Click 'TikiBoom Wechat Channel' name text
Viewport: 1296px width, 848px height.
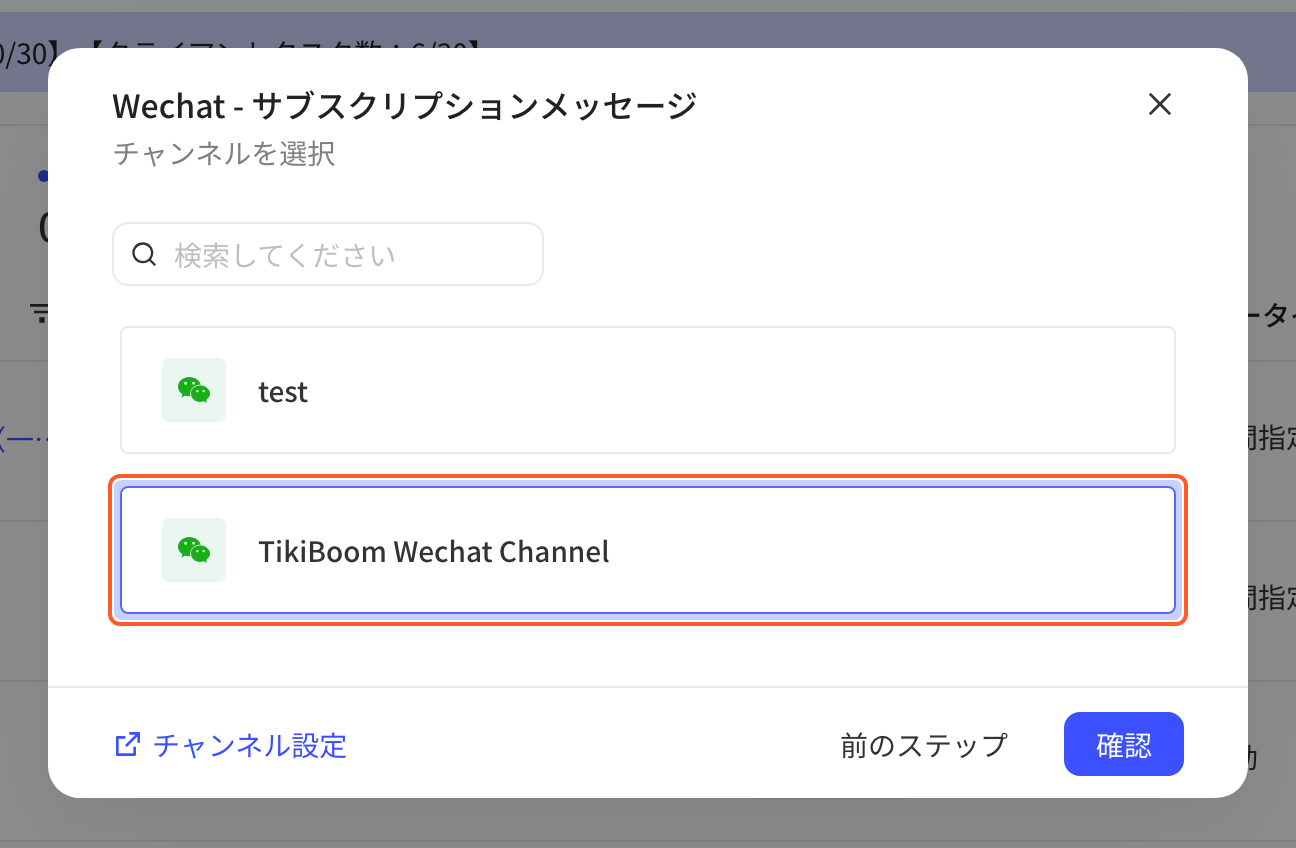pos(434,551)
